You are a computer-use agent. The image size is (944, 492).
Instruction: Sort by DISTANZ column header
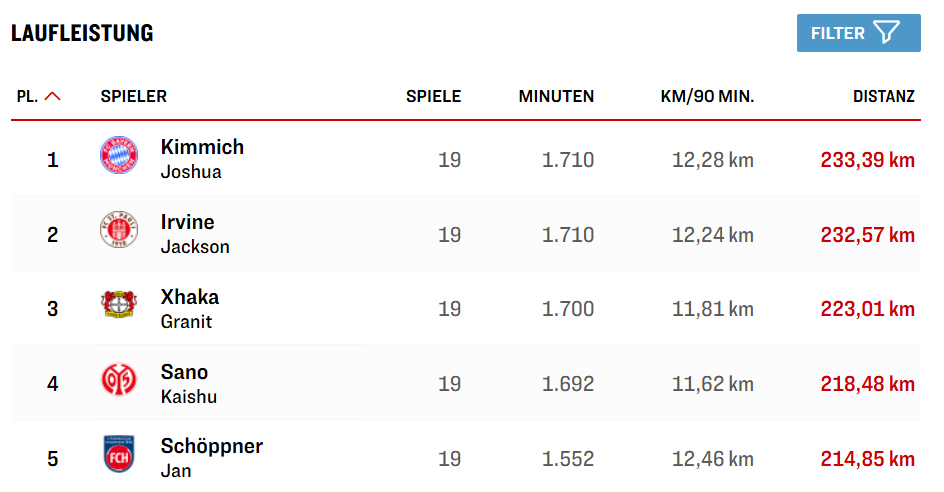(883, 97)
